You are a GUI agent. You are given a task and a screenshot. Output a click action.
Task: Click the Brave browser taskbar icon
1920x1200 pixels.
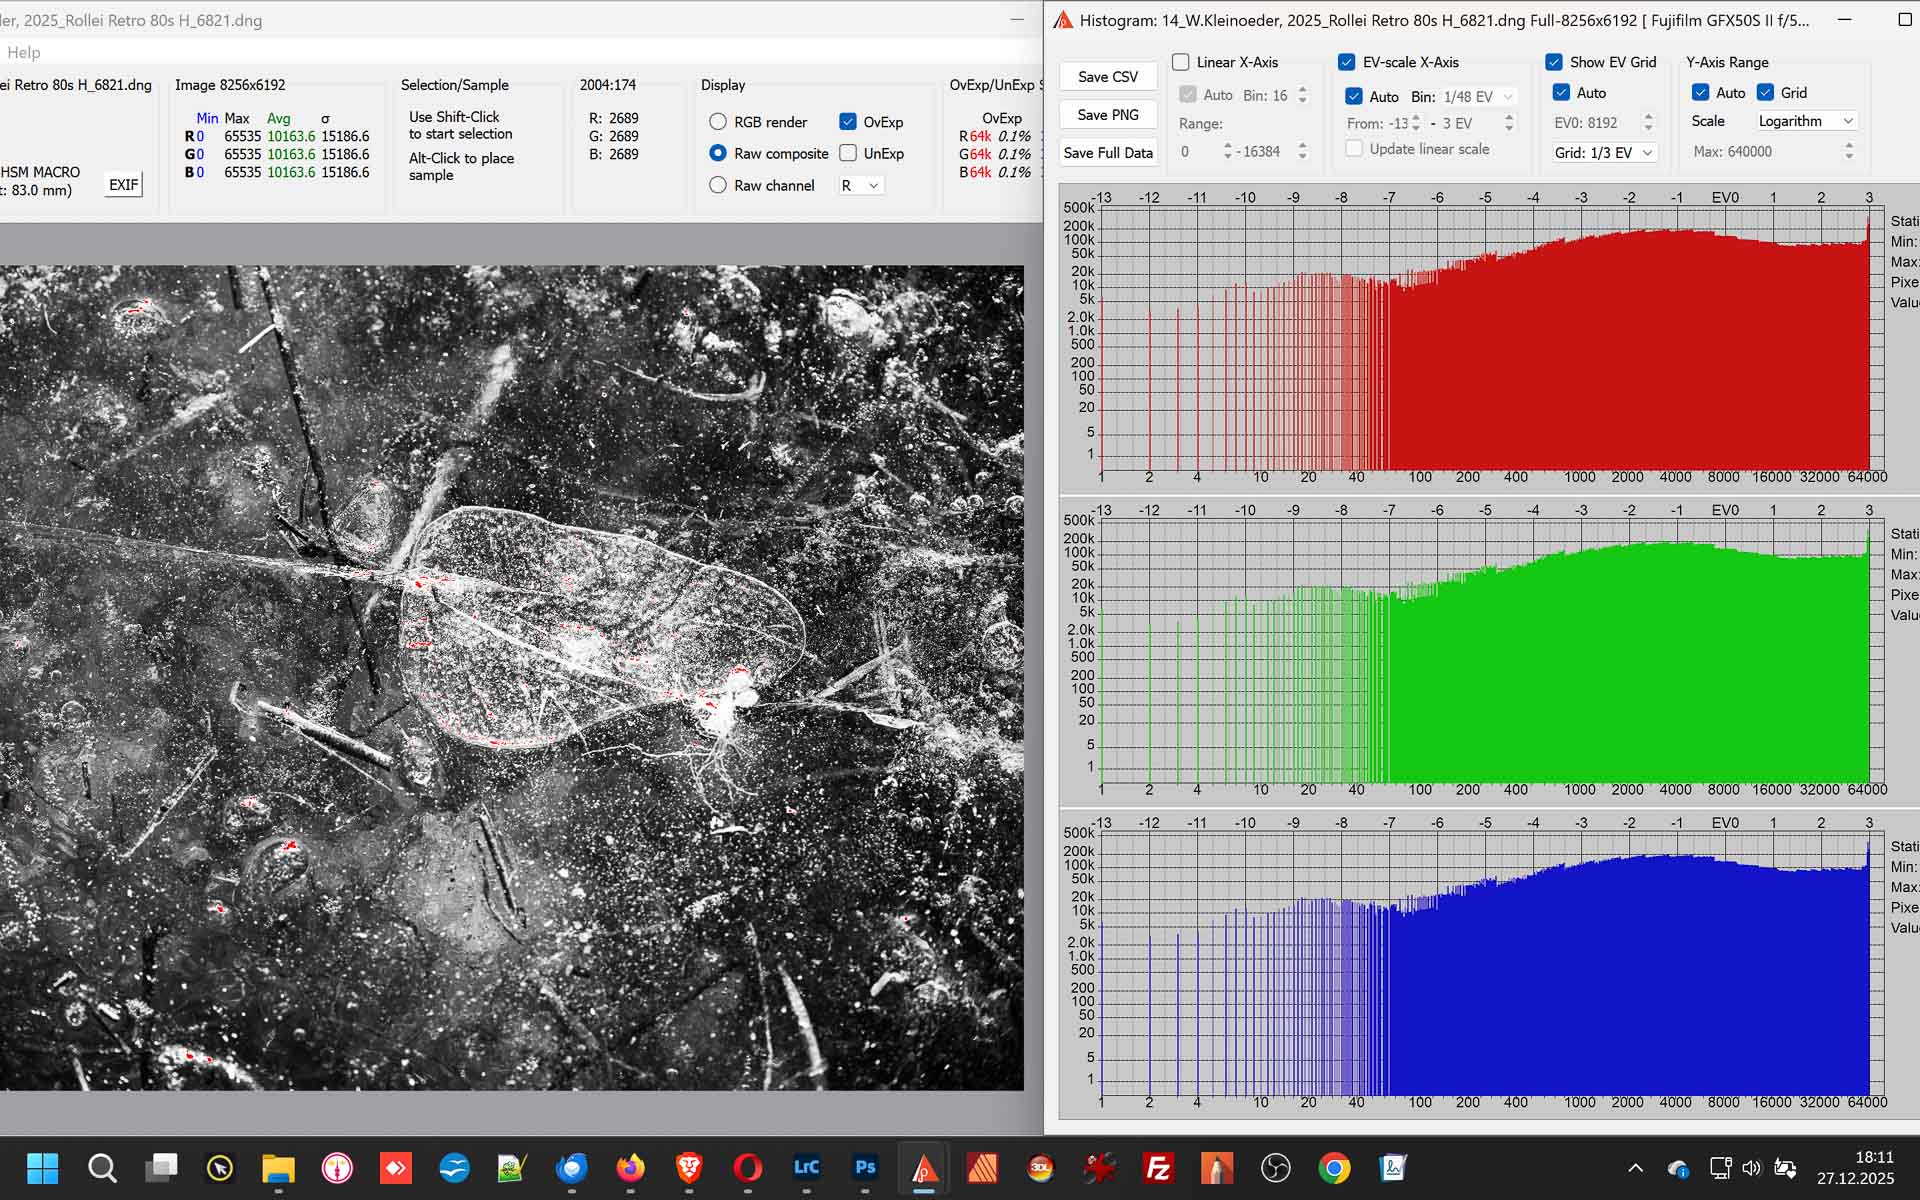[x=689, y=1167]
